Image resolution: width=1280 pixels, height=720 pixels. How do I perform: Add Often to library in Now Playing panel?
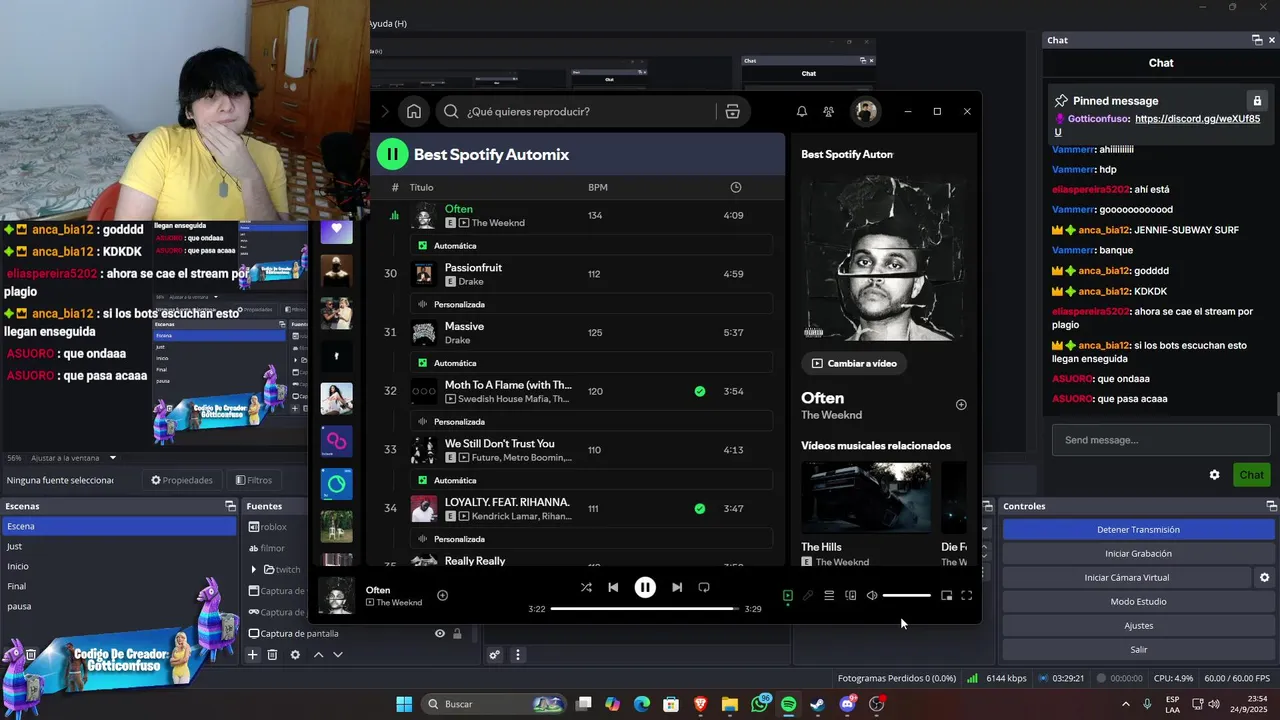961,405
